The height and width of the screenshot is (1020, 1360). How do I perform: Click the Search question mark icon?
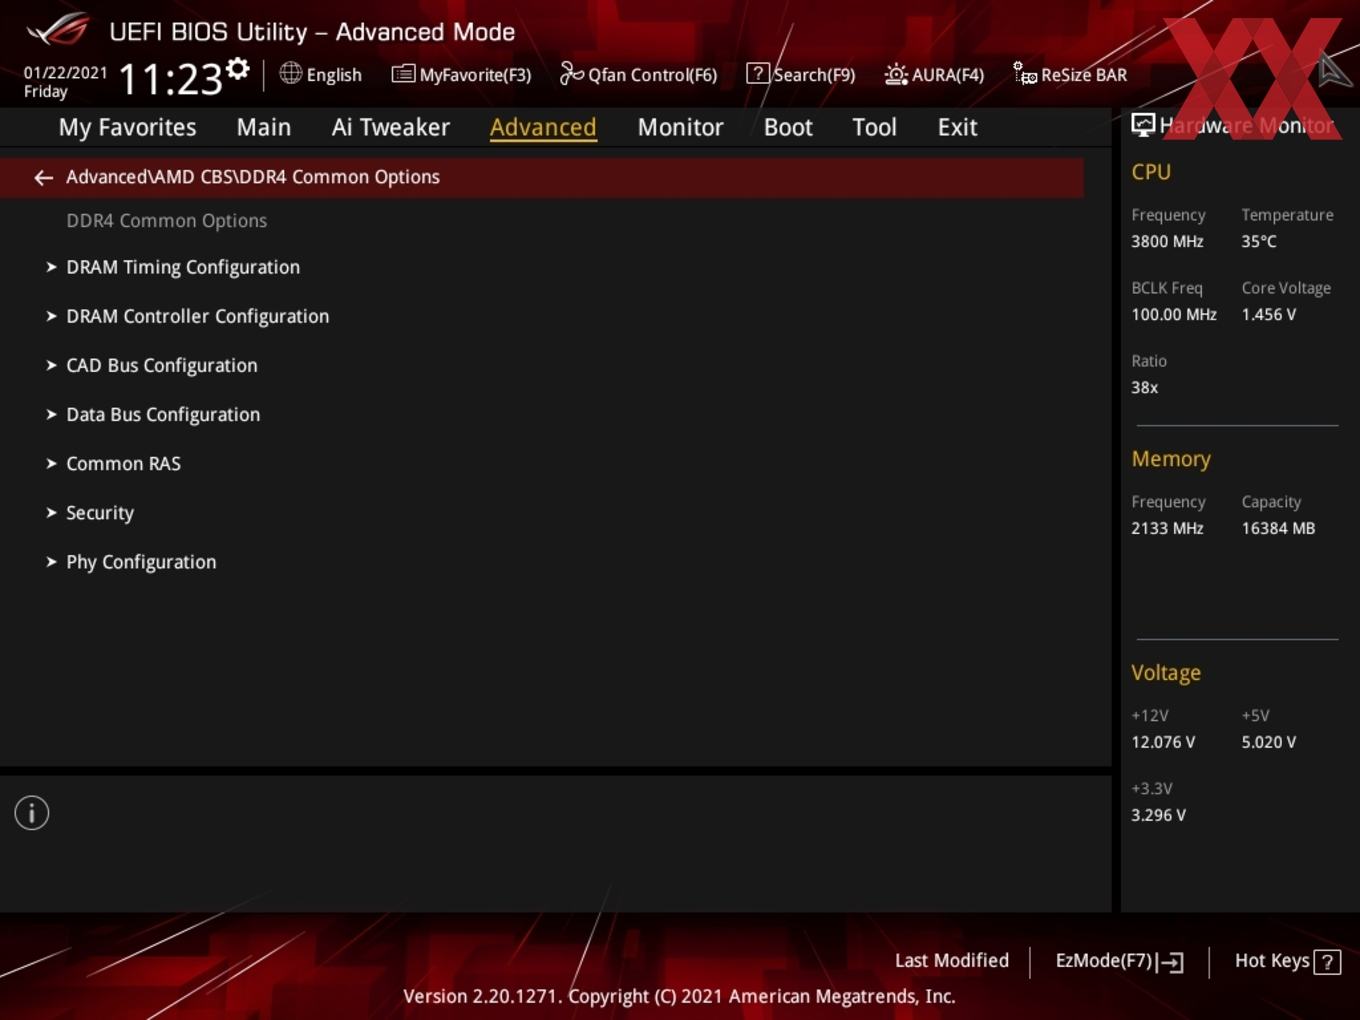[x=758, y=73]
